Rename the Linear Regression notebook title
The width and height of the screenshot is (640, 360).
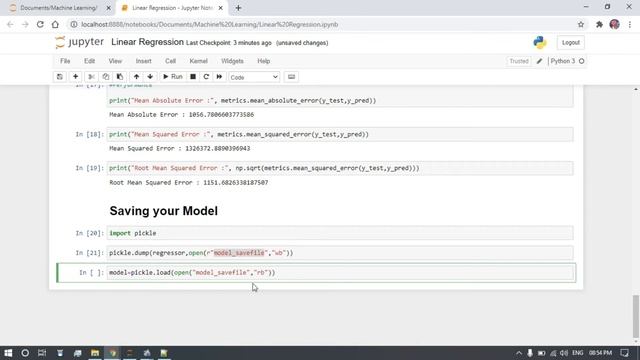(147, 42)
